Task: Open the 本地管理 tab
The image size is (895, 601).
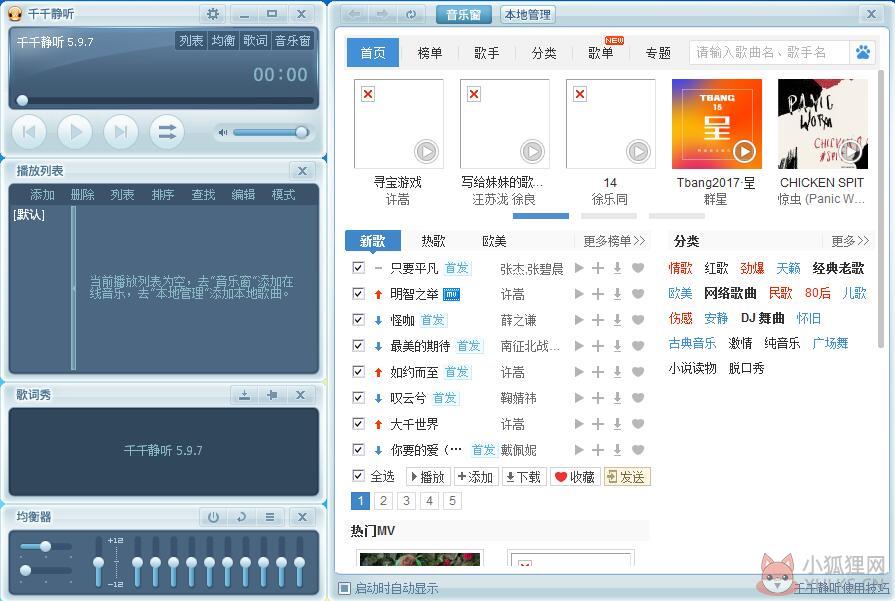Action: click(527, 15)
